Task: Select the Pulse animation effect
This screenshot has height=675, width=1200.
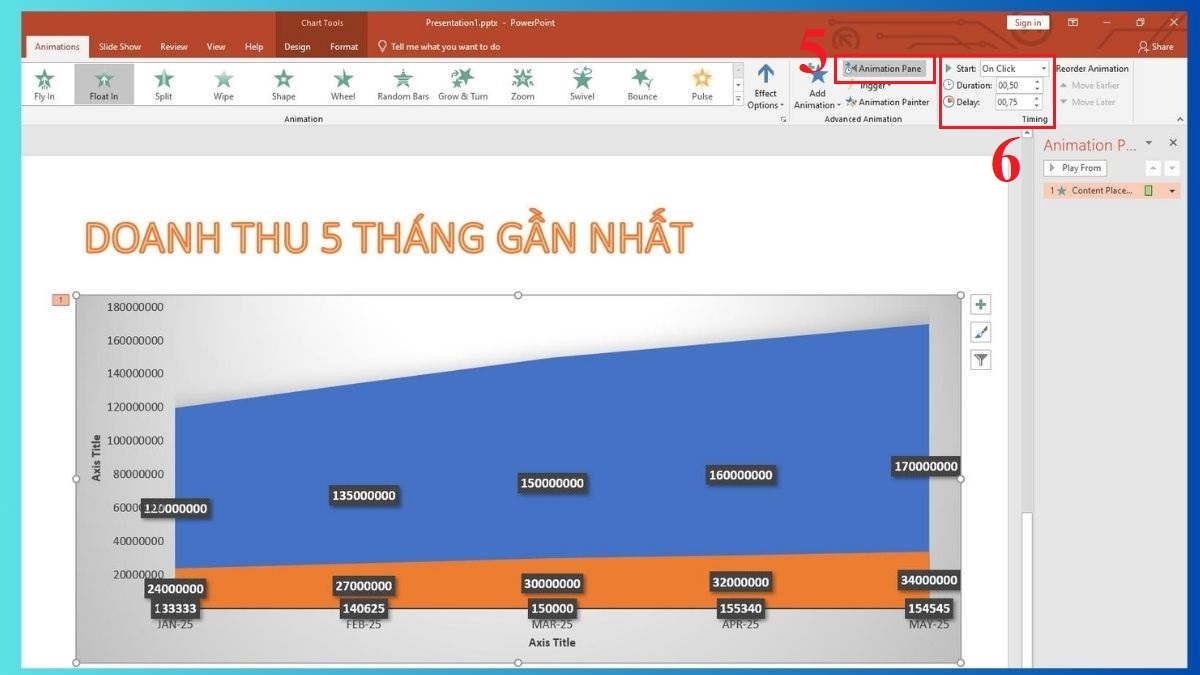Action: pos(702,83)
